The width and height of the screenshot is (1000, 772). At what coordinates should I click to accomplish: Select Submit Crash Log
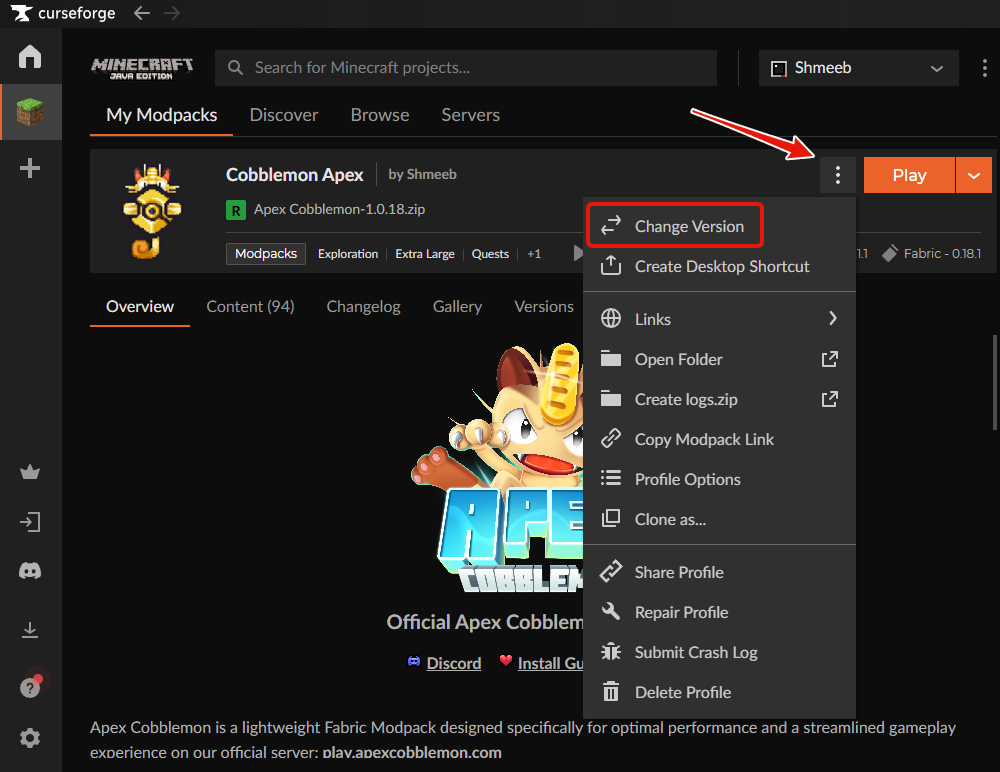(719, 652)
